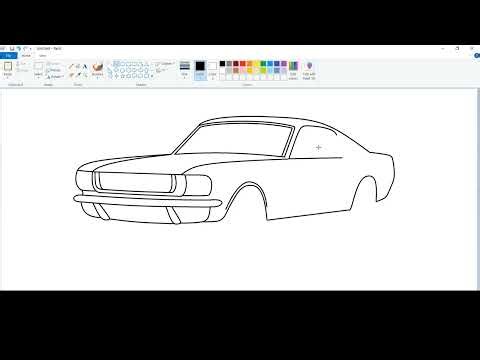Screen dimensions: 480x360
Task: Switch to the View ribbon tab
Action: [x=43, y=55]
